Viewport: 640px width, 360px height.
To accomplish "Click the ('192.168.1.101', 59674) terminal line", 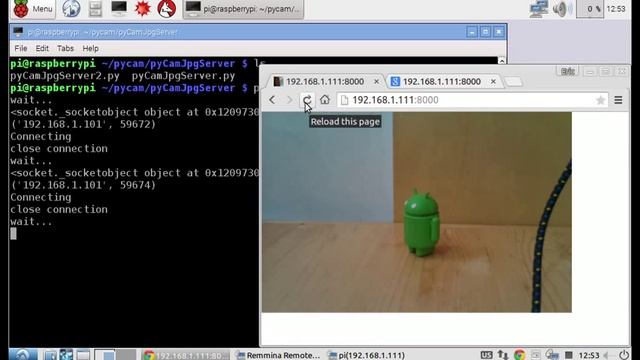I will (x=83, y=185).
